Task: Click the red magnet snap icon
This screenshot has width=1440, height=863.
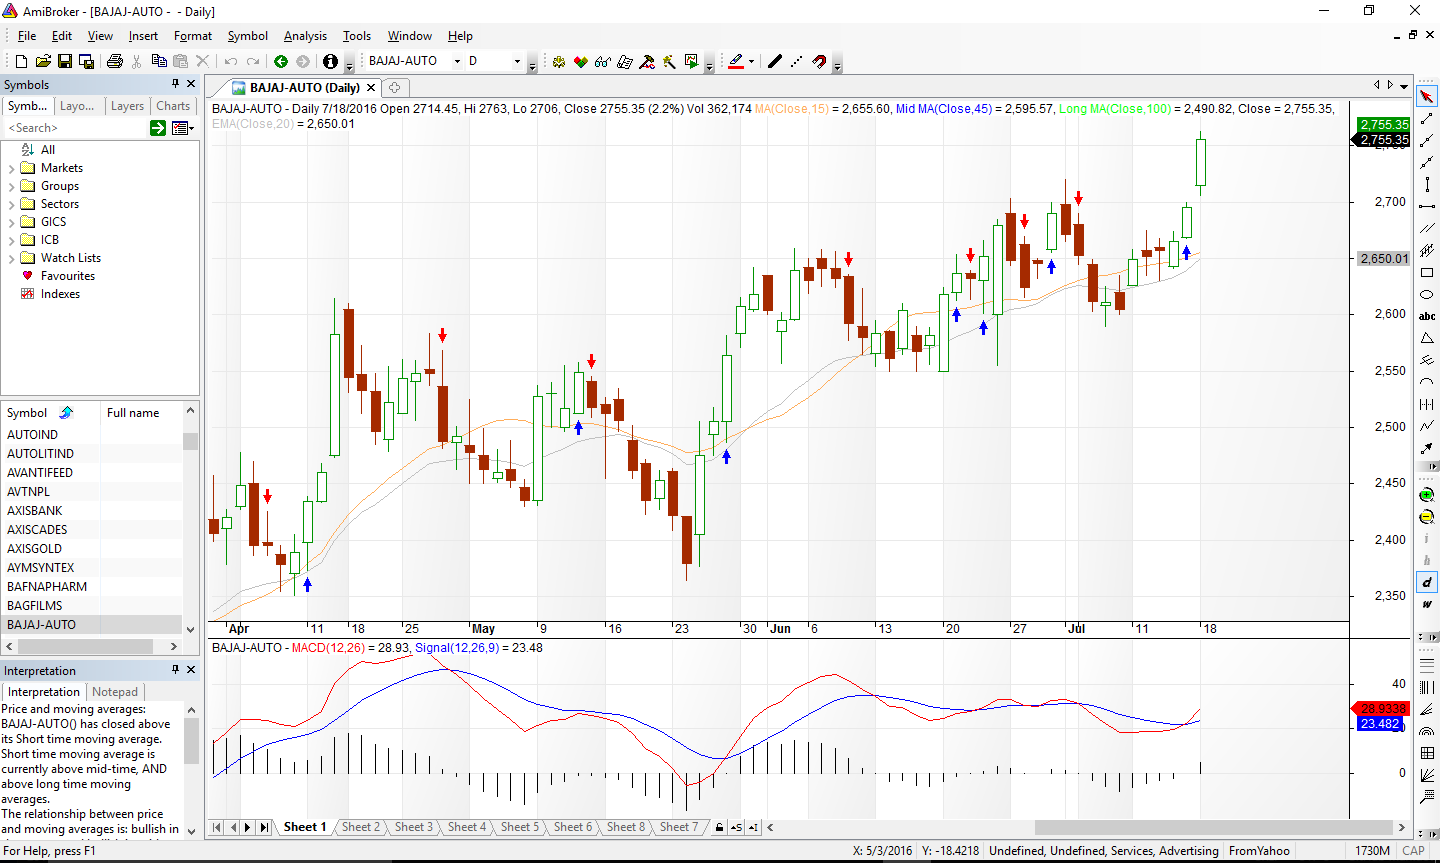Action: click(819, 61)
